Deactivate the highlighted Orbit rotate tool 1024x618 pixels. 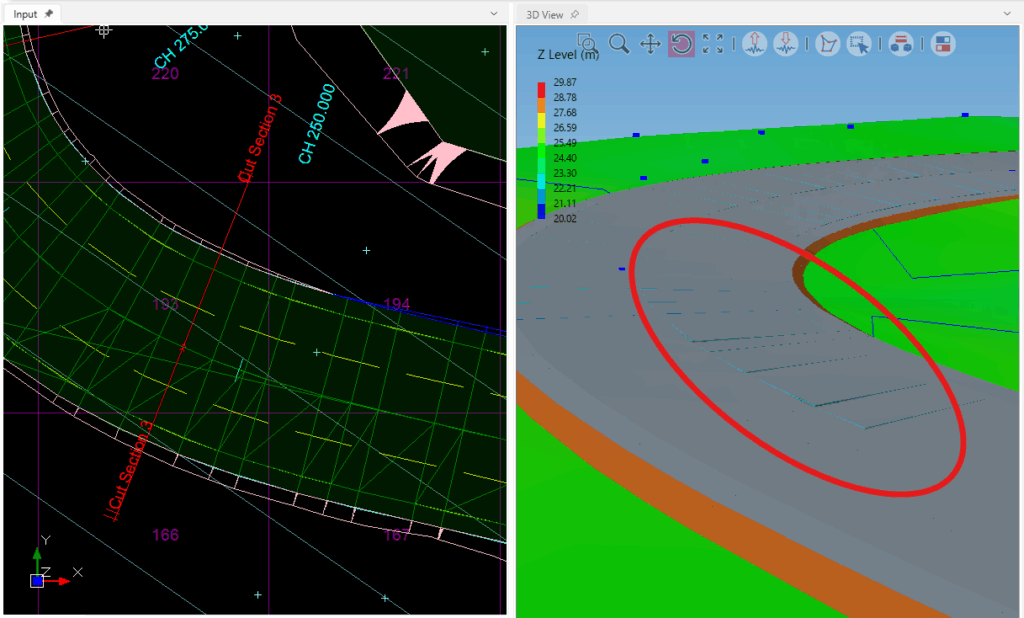(x=683, y=44)
